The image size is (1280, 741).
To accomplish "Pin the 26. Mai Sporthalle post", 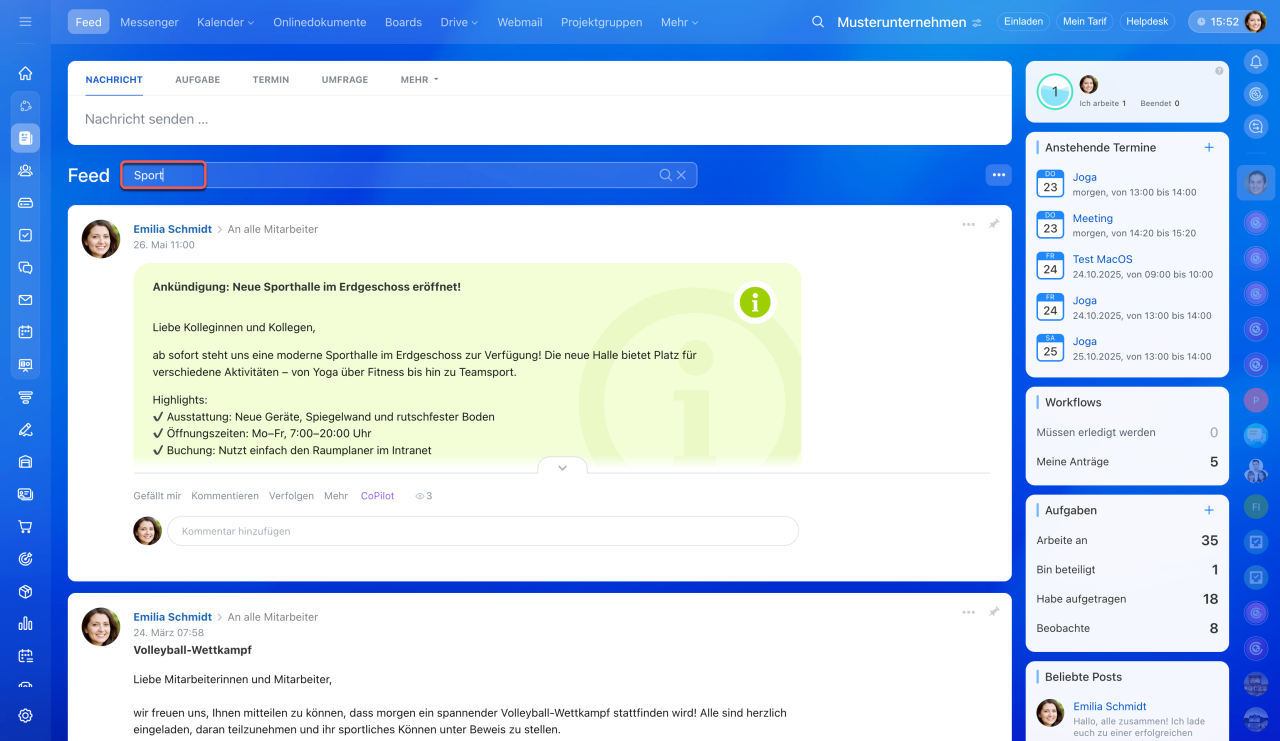I will tap(994, 224).
